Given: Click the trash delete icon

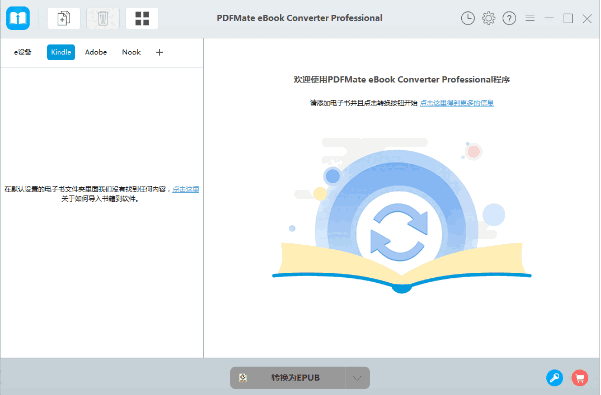Looking at the screenshot, I should click(x=103, y=18).
